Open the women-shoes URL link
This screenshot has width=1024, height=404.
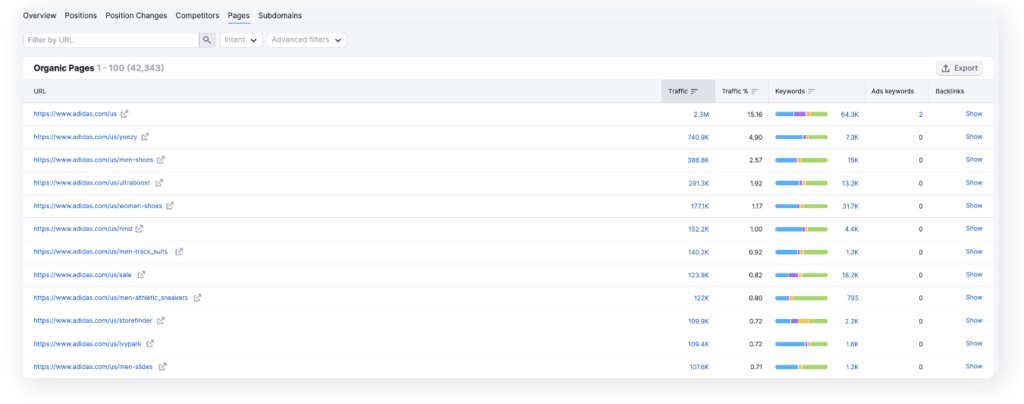pyautogui.click(x=98, y=206)
